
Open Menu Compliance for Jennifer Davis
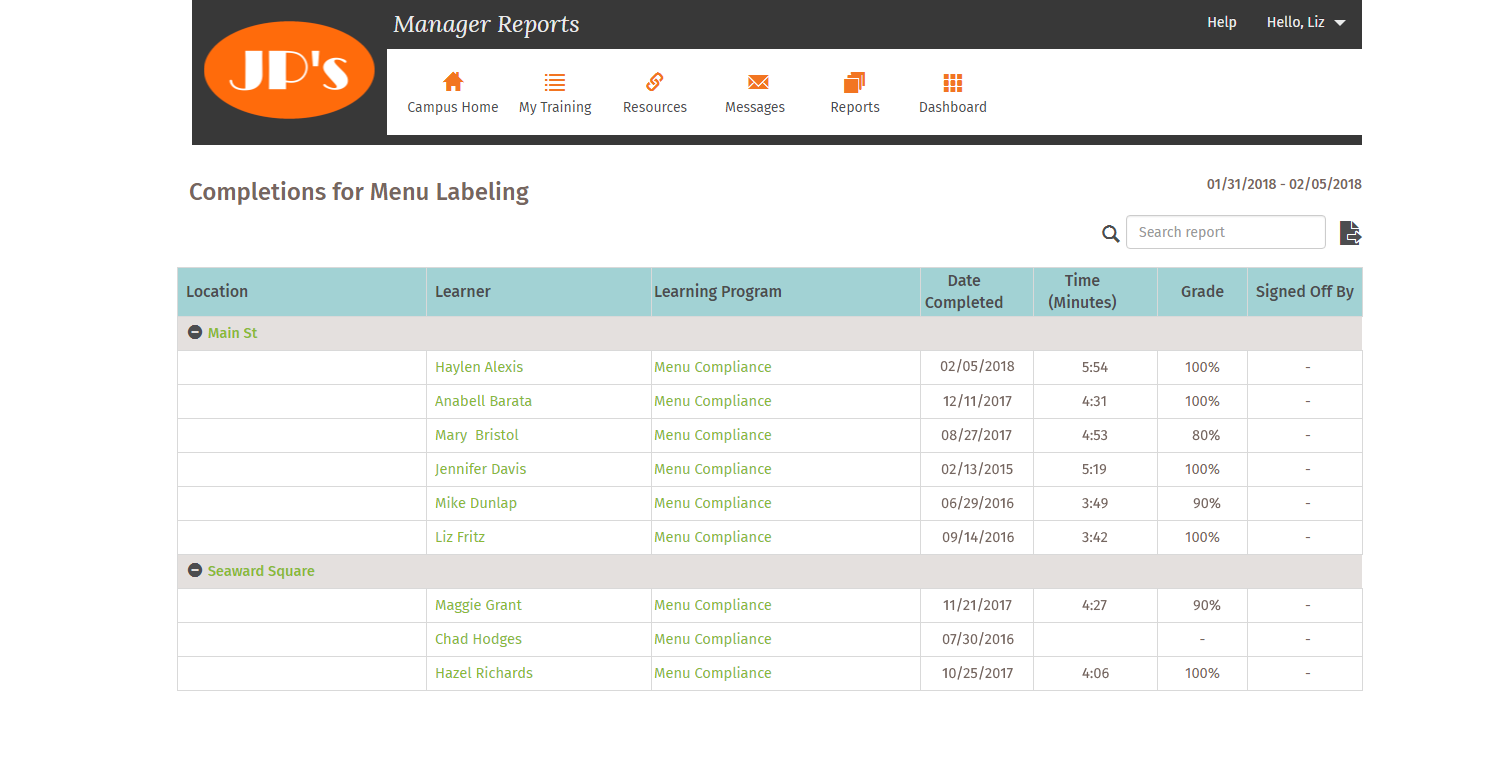click(x=713, y=469)
